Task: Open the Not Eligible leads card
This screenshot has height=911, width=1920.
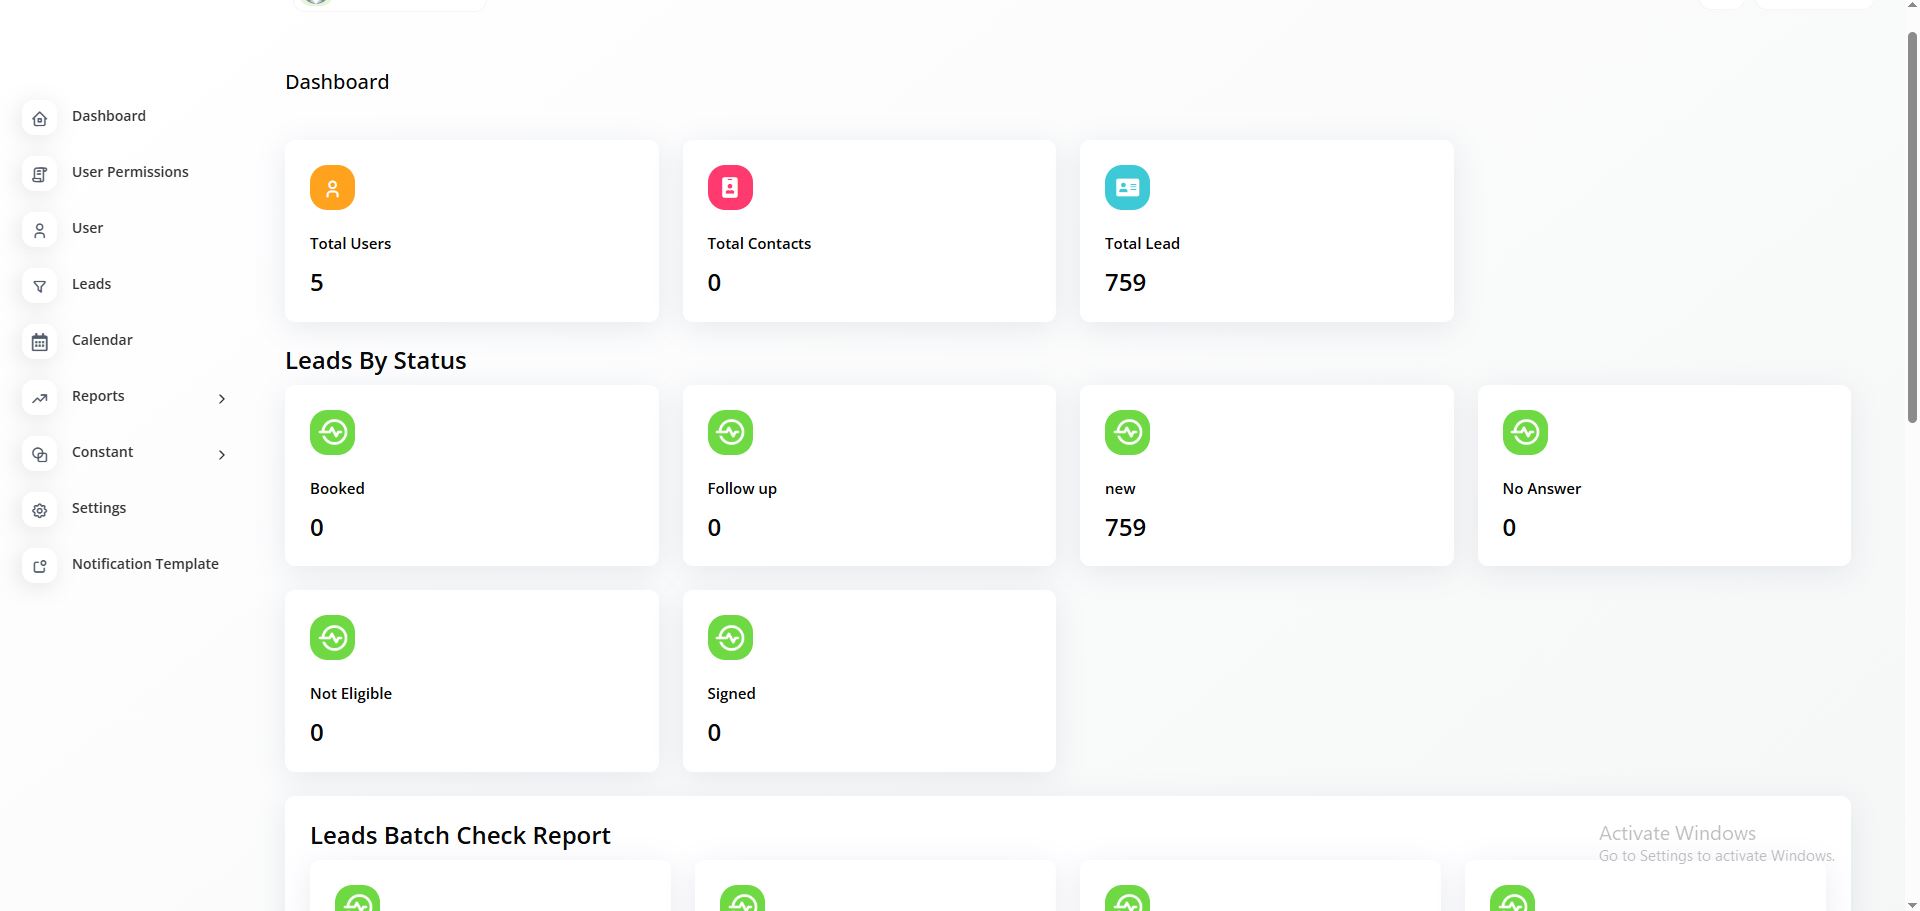Action: pyautogui.click(x=471, y=681)
